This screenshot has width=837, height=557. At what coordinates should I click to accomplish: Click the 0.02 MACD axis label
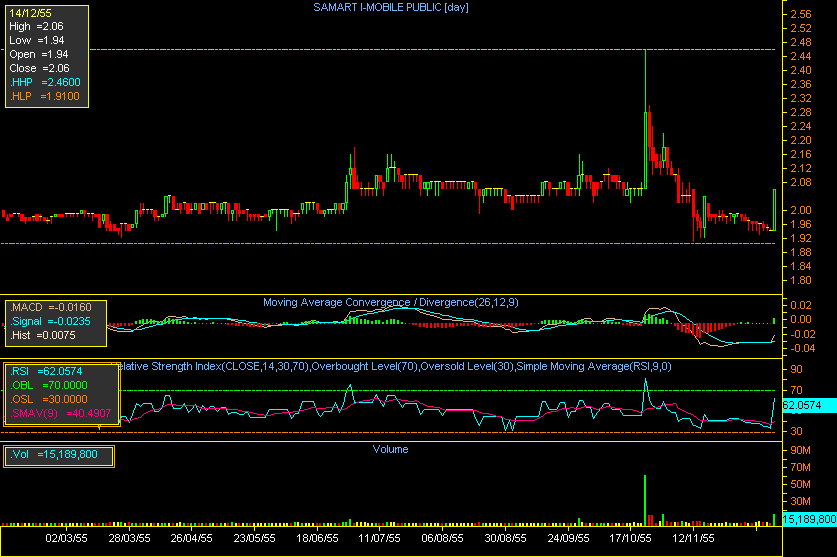(801, 305)
